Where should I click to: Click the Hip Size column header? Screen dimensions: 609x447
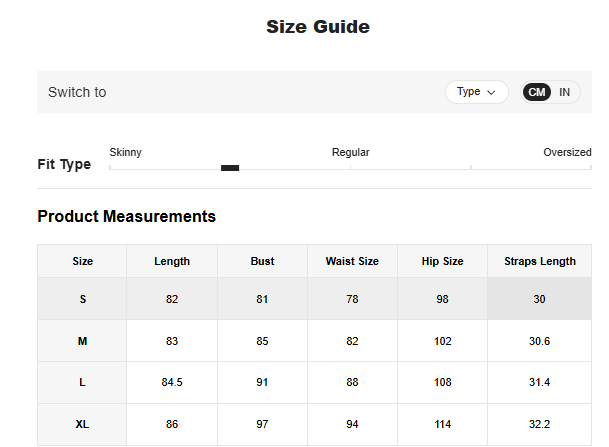442,261
